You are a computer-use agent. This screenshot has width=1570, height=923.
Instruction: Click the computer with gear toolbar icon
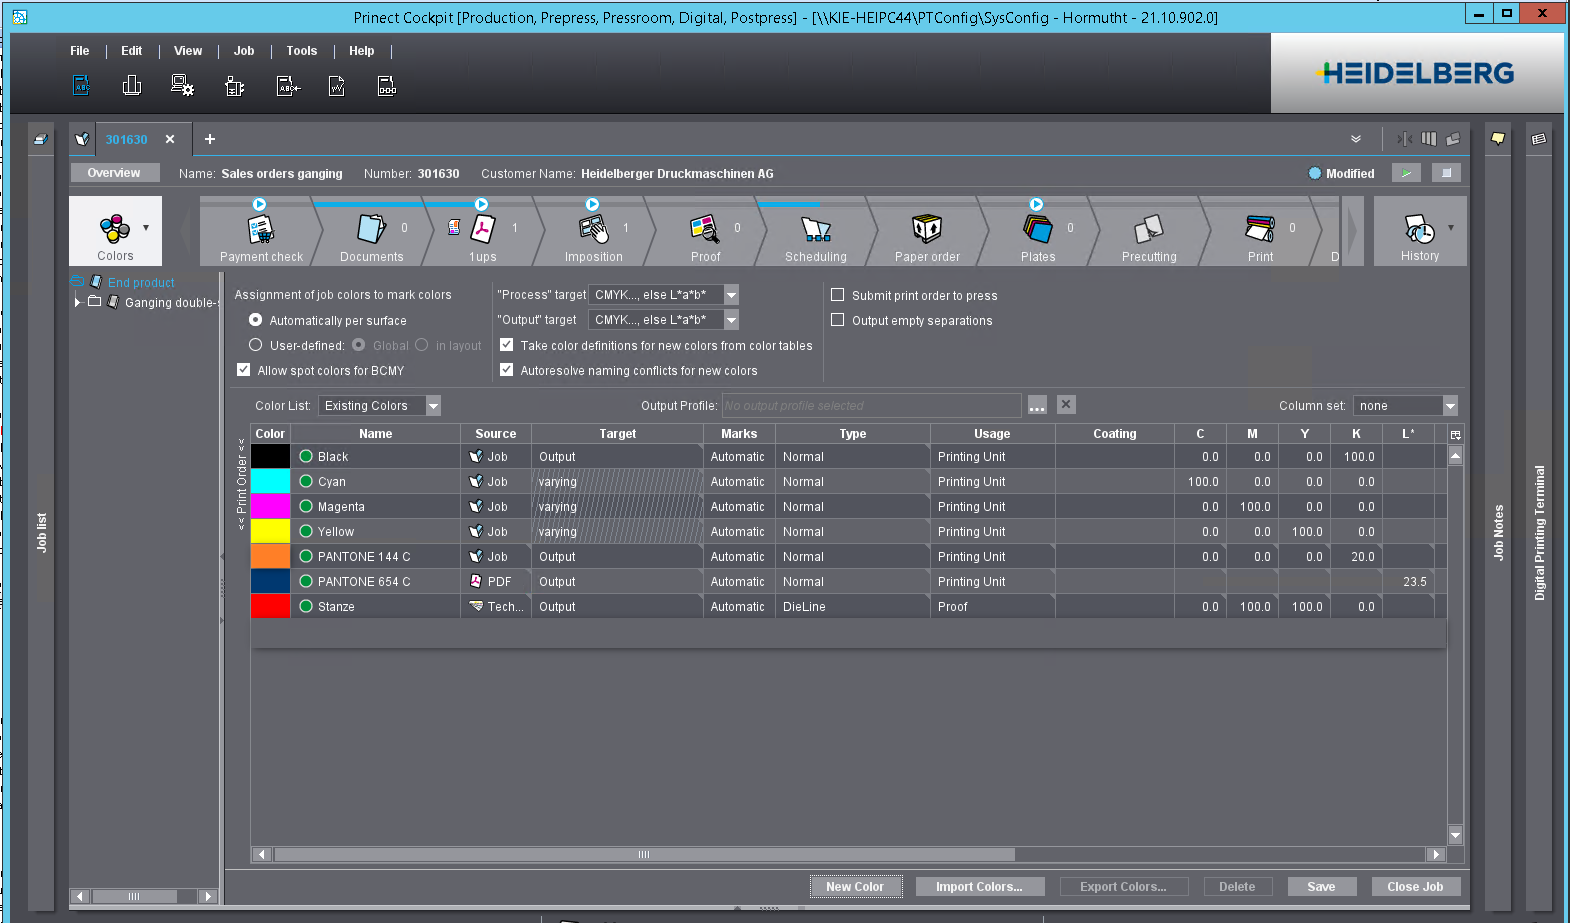[x=182, y=86]
